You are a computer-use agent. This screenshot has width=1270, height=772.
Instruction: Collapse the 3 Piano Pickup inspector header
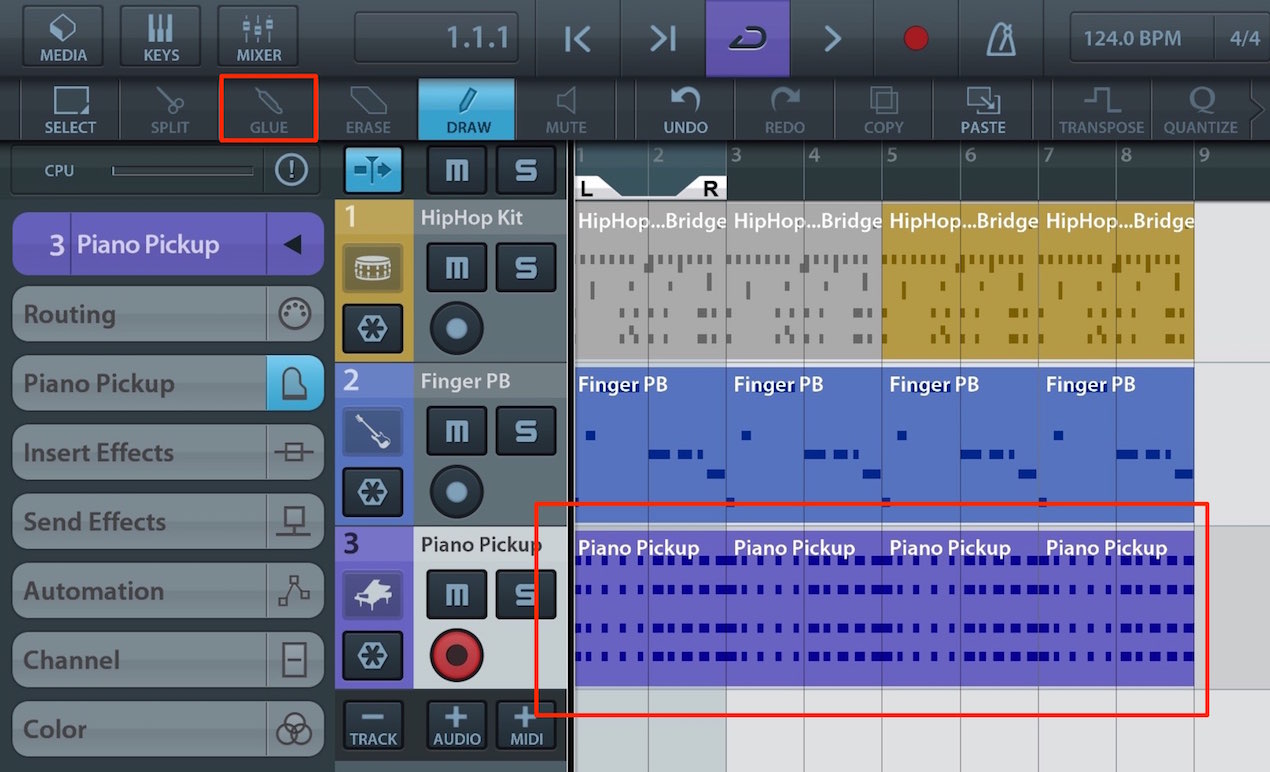click(294, 244)
